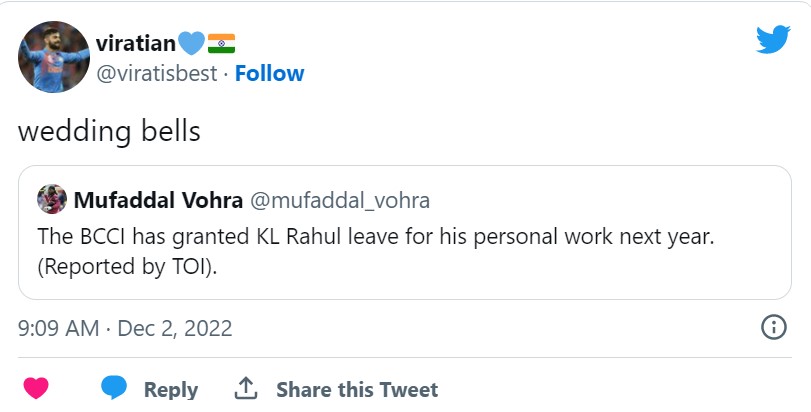Click Share this Tweet text
Image resolution: width=811 pixels, height=412 pixels.
356,389
